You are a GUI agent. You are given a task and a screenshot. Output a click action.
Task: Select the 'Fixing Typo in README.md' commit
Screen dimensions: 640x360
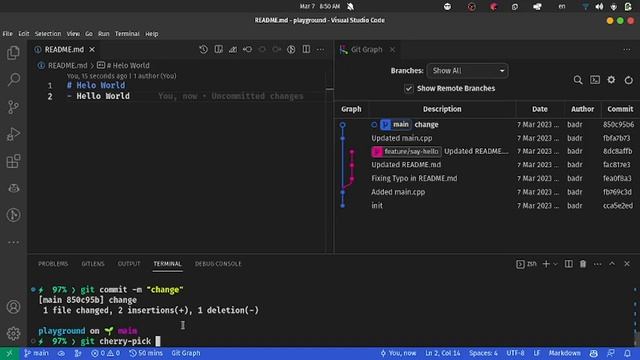click(487, 178)
